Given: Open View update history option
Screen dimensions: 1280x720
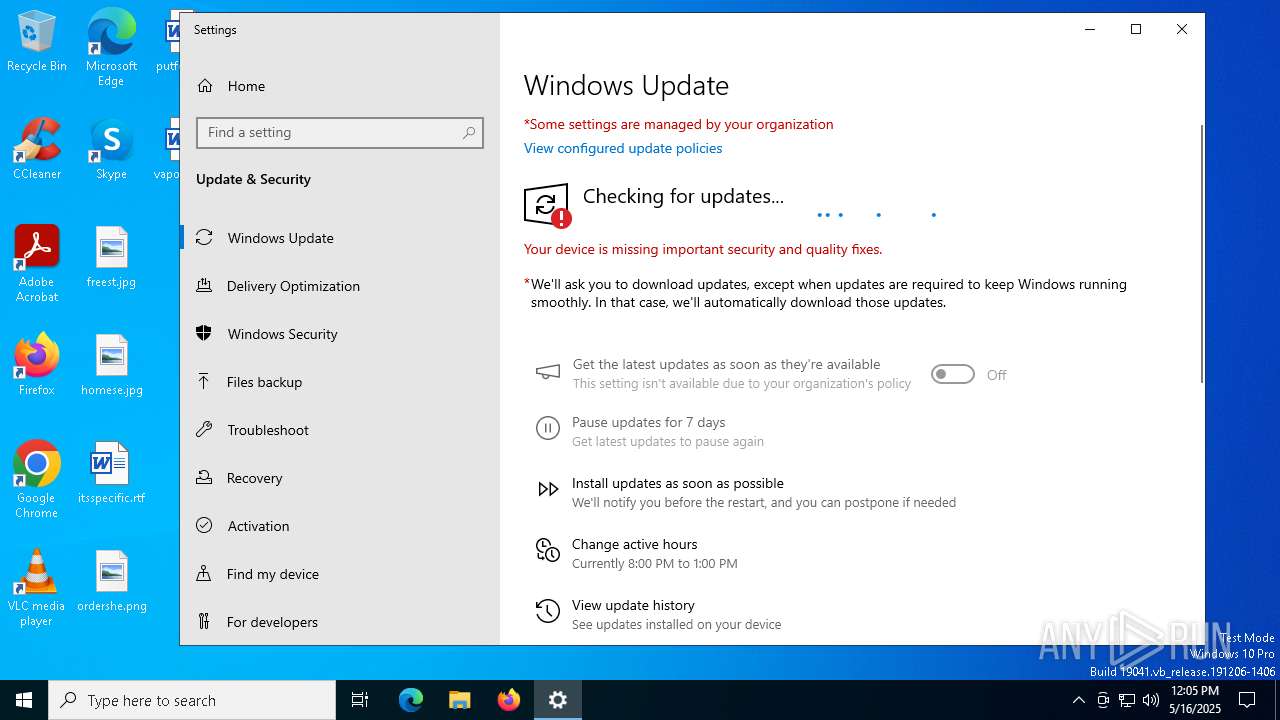Looking at the screenshot, I should 633,605.
